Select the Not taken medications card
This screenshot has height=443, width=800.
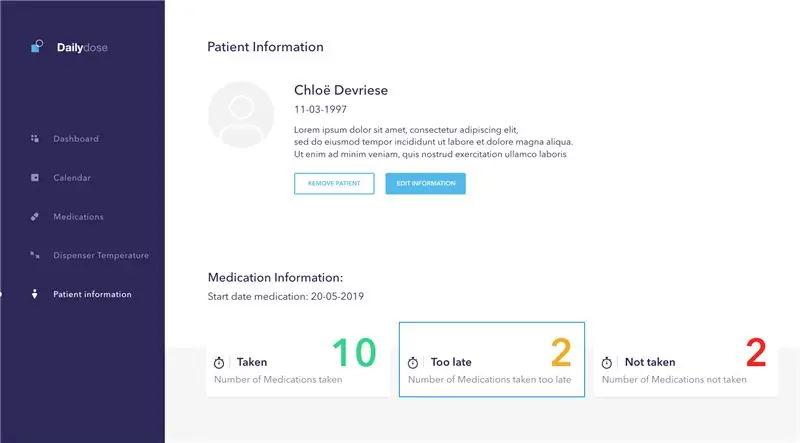coord(686,359)
